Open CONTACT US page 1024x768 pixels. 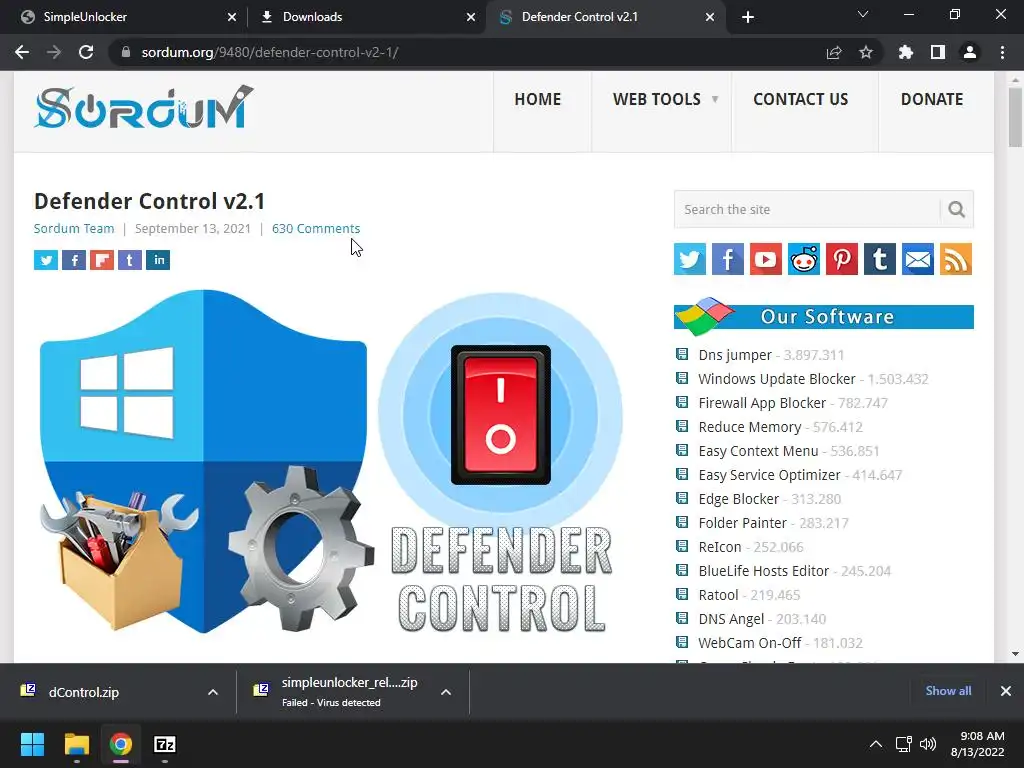(801, 99)
